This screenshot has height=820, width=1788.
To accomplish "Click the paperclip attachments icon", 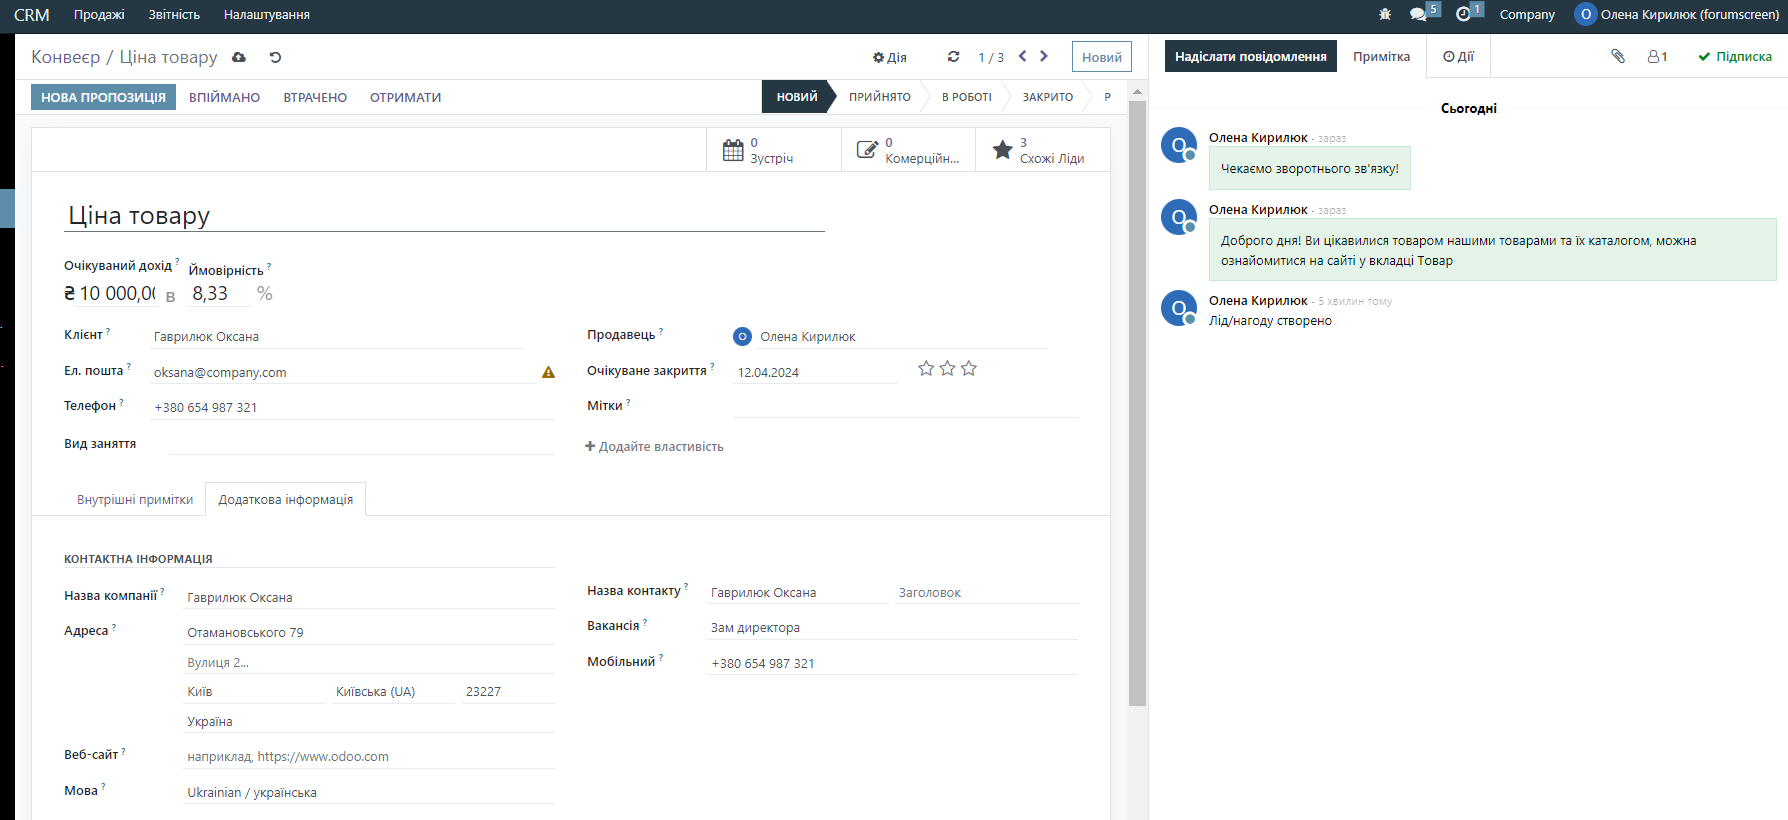I will (x=1618, y=56).
